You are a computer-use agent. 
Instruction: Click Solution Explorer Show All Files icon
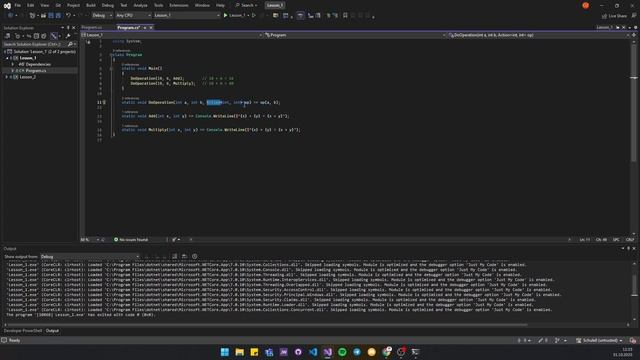[44, 36]
